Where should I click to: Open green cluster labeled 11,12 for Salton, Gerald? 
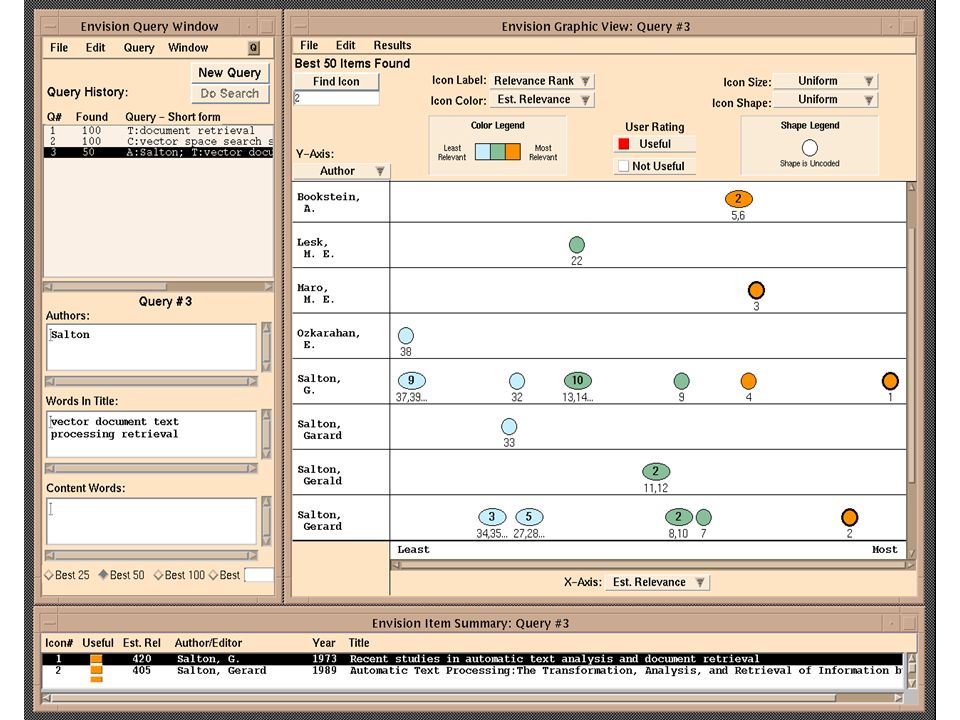[x=656, y=471]
